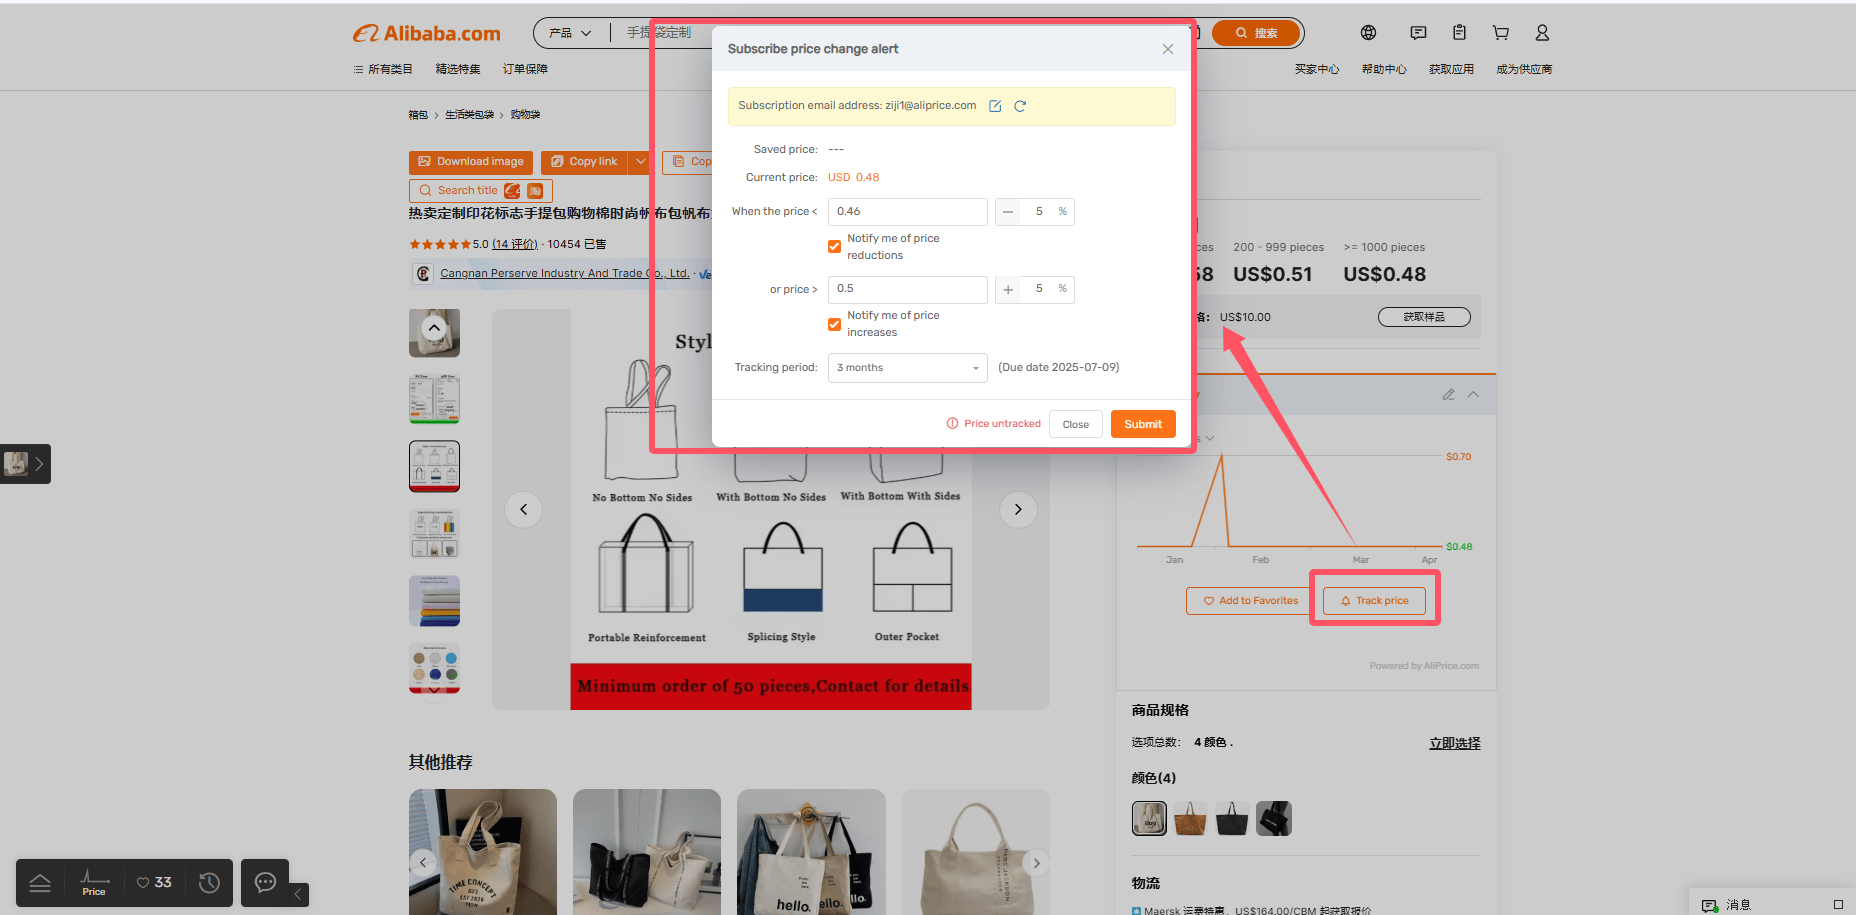Open the 所有类目 categories menu
This screenshot has height=915, width=1856.
click(383, 69)
